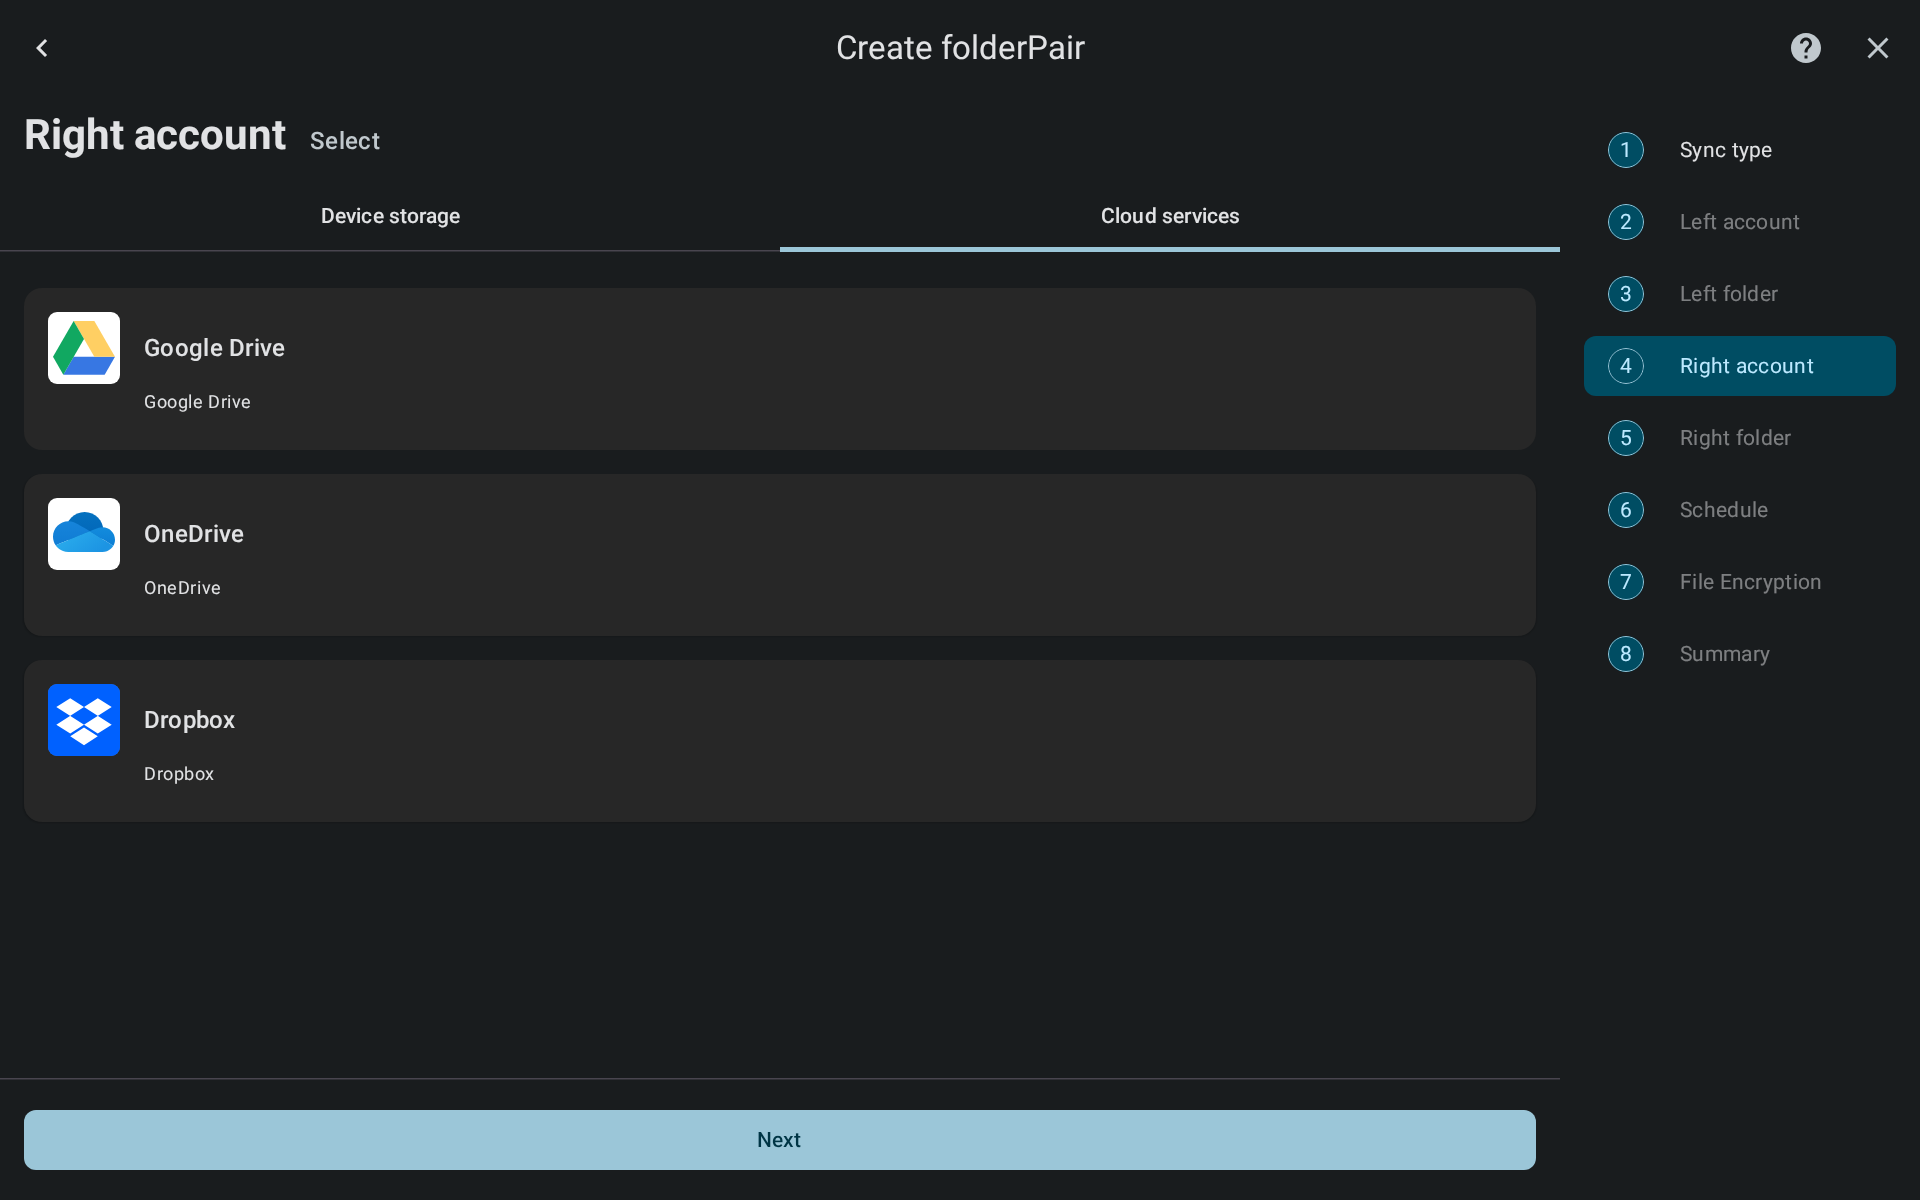Switch to the Device storage tab
The image size is (1920, 1200).
click(390, 216)
